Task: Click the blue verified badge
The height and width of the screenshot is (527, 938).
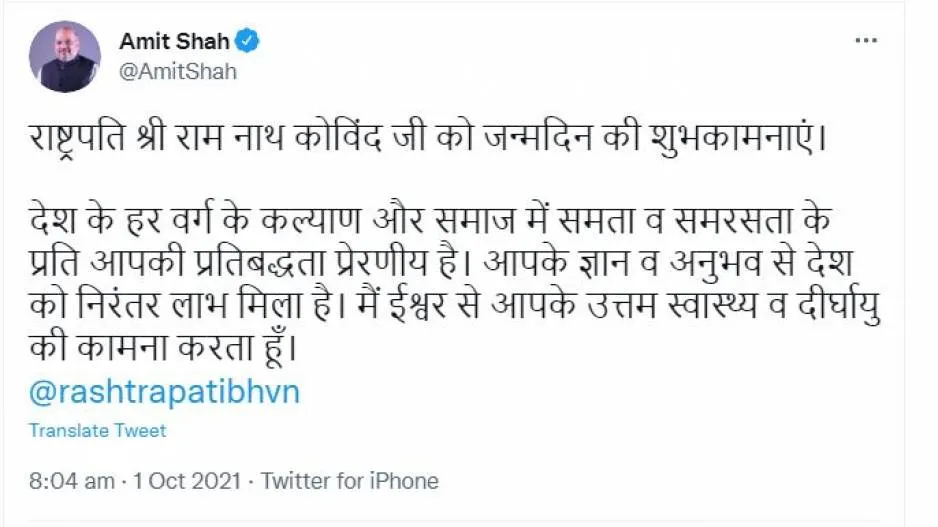Action: (x=248, y=41)
